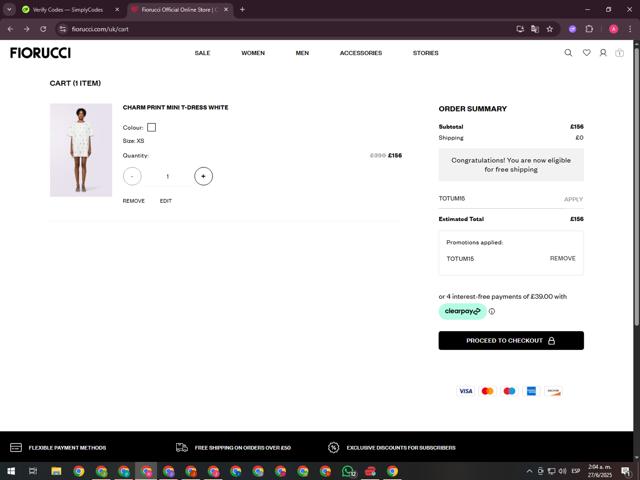Image resolution: width=640 pixels, height=480 pixels.
Task: Click REMOVE under the cart item
Action: tap(133, 201)
